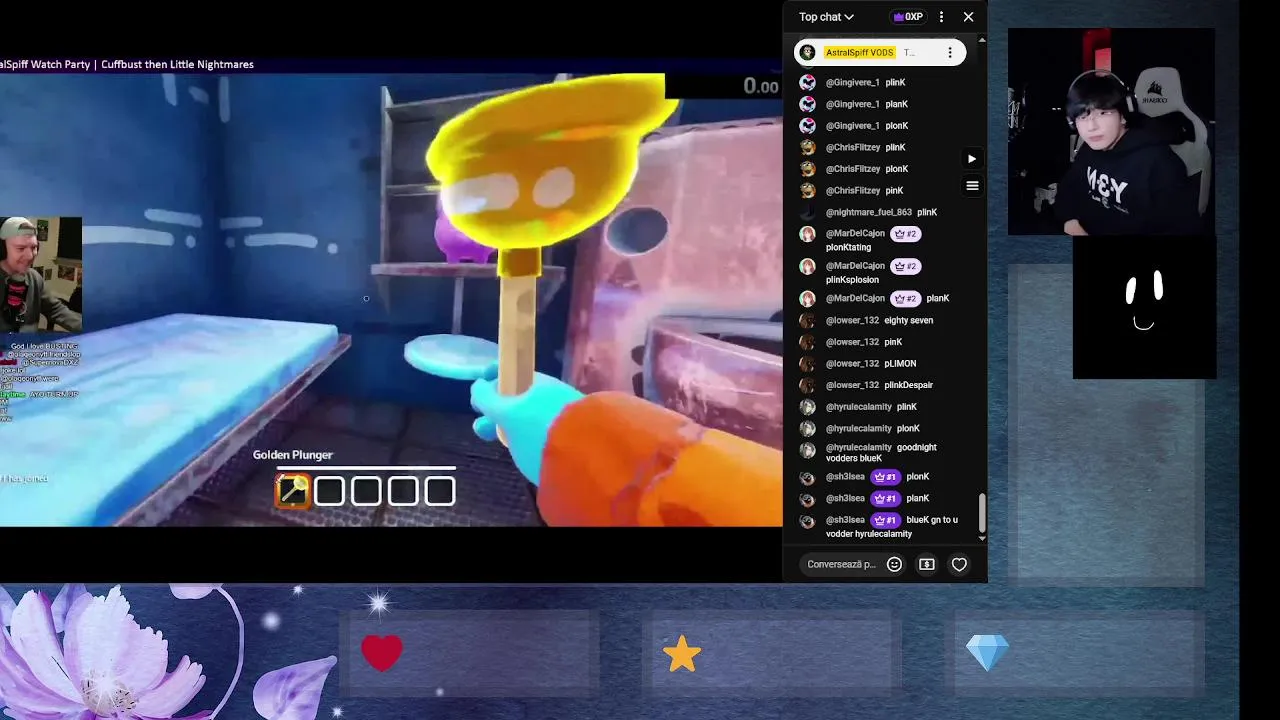
Task: Open pinned AstralSpiff VODS message options
Action: pyautogui.click(x=950, y=52)
